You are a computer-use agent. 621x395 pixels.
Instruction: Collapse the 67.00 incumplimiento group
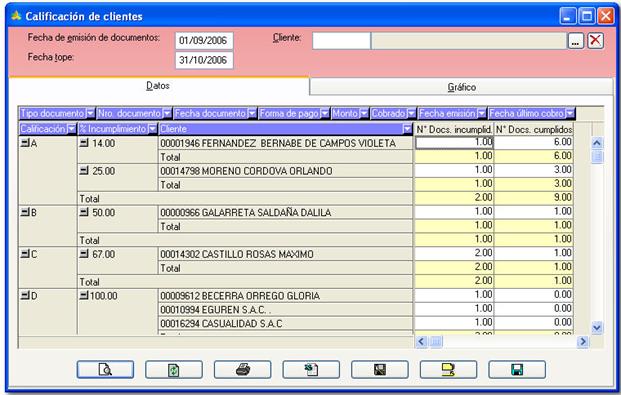(x=84, y=254)
